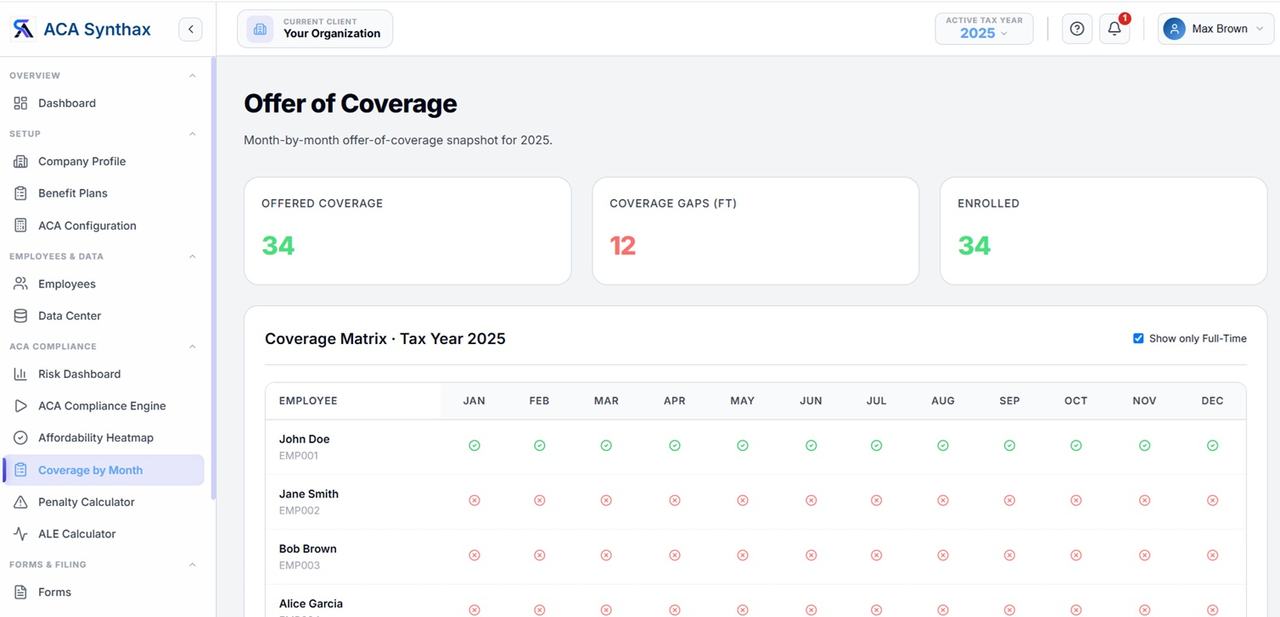Collapse the ACA Compliance section
1280x617 pixels.
click(x=192, y=346)
